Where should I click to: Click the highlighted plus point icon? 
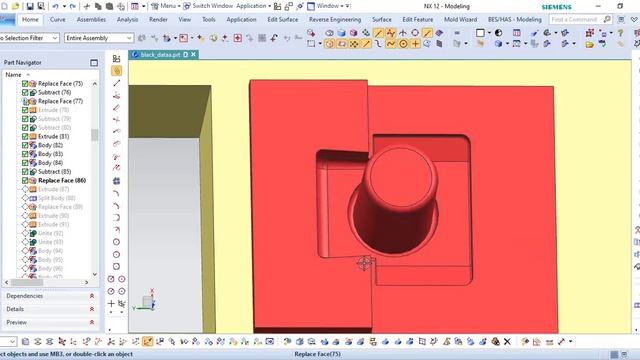(415, 44)
